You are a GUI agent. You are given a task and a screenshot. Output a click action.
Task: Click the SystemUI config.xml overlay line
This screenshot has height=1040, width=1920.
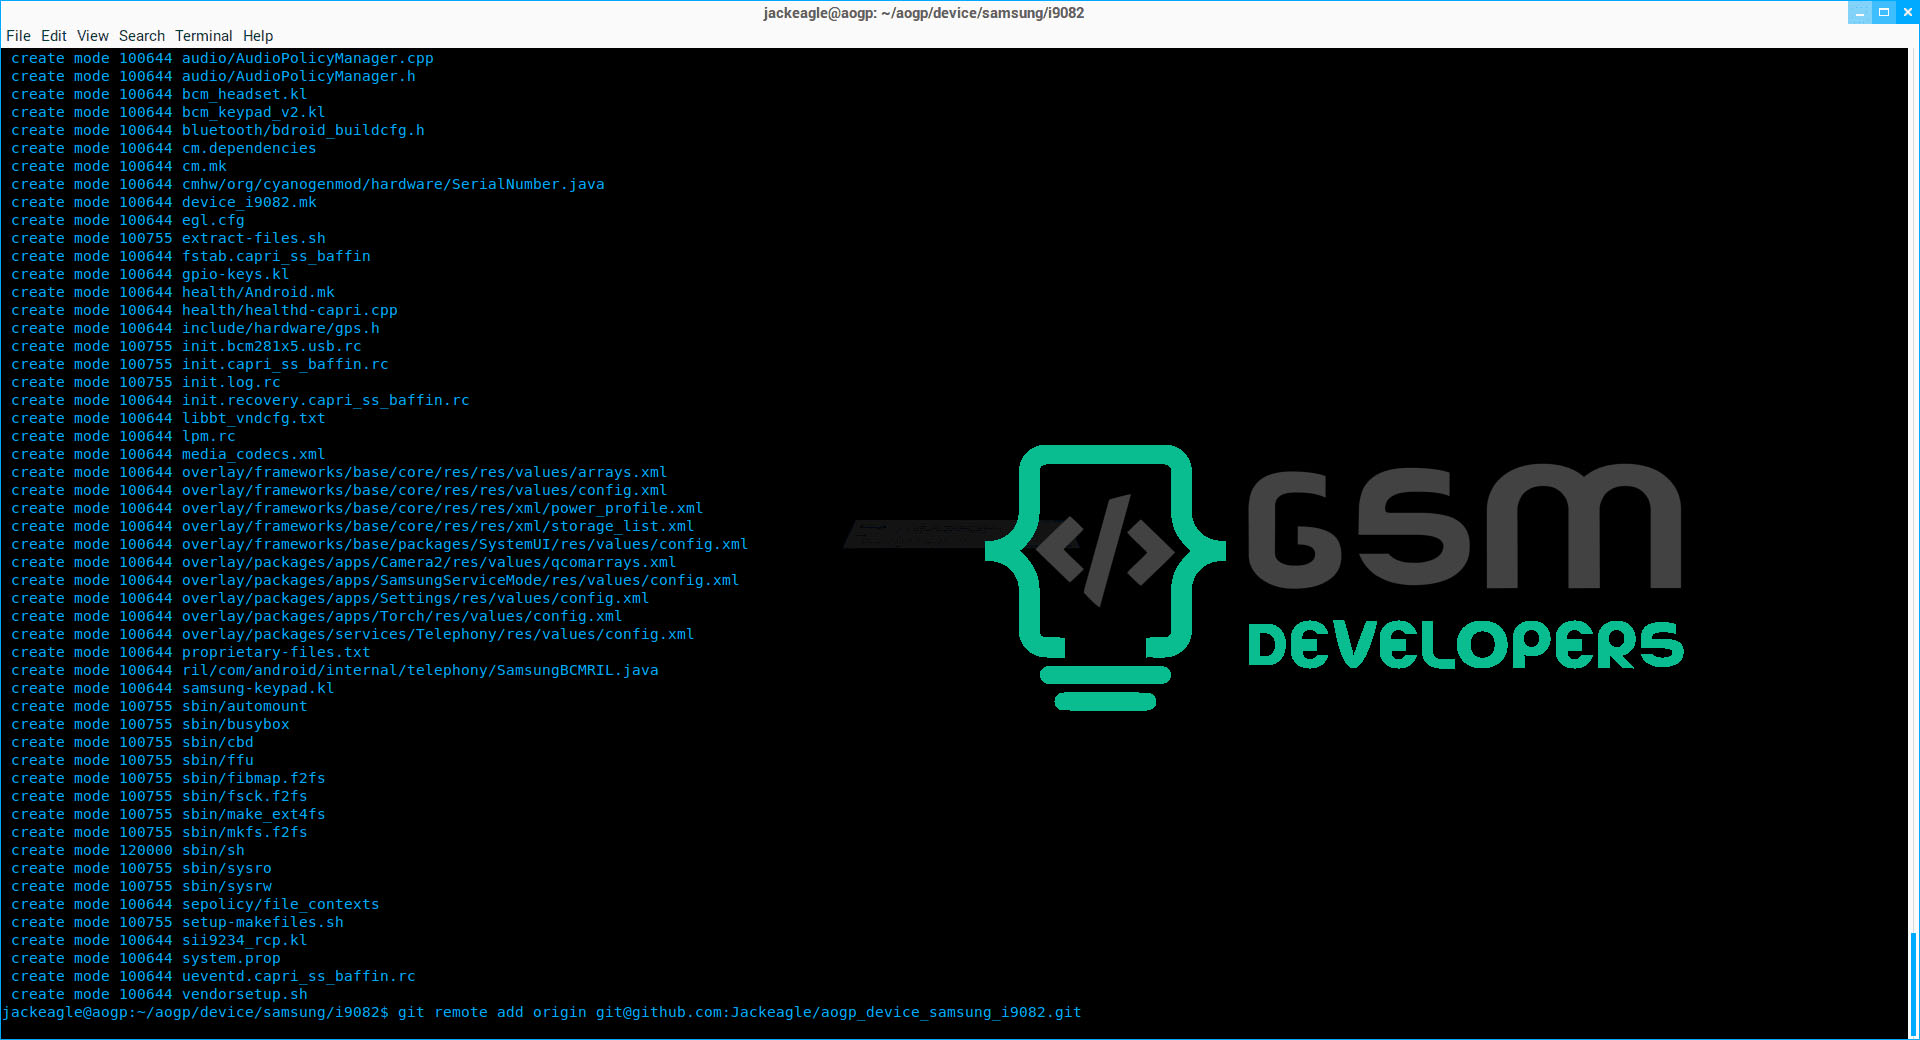coord(380,545)
